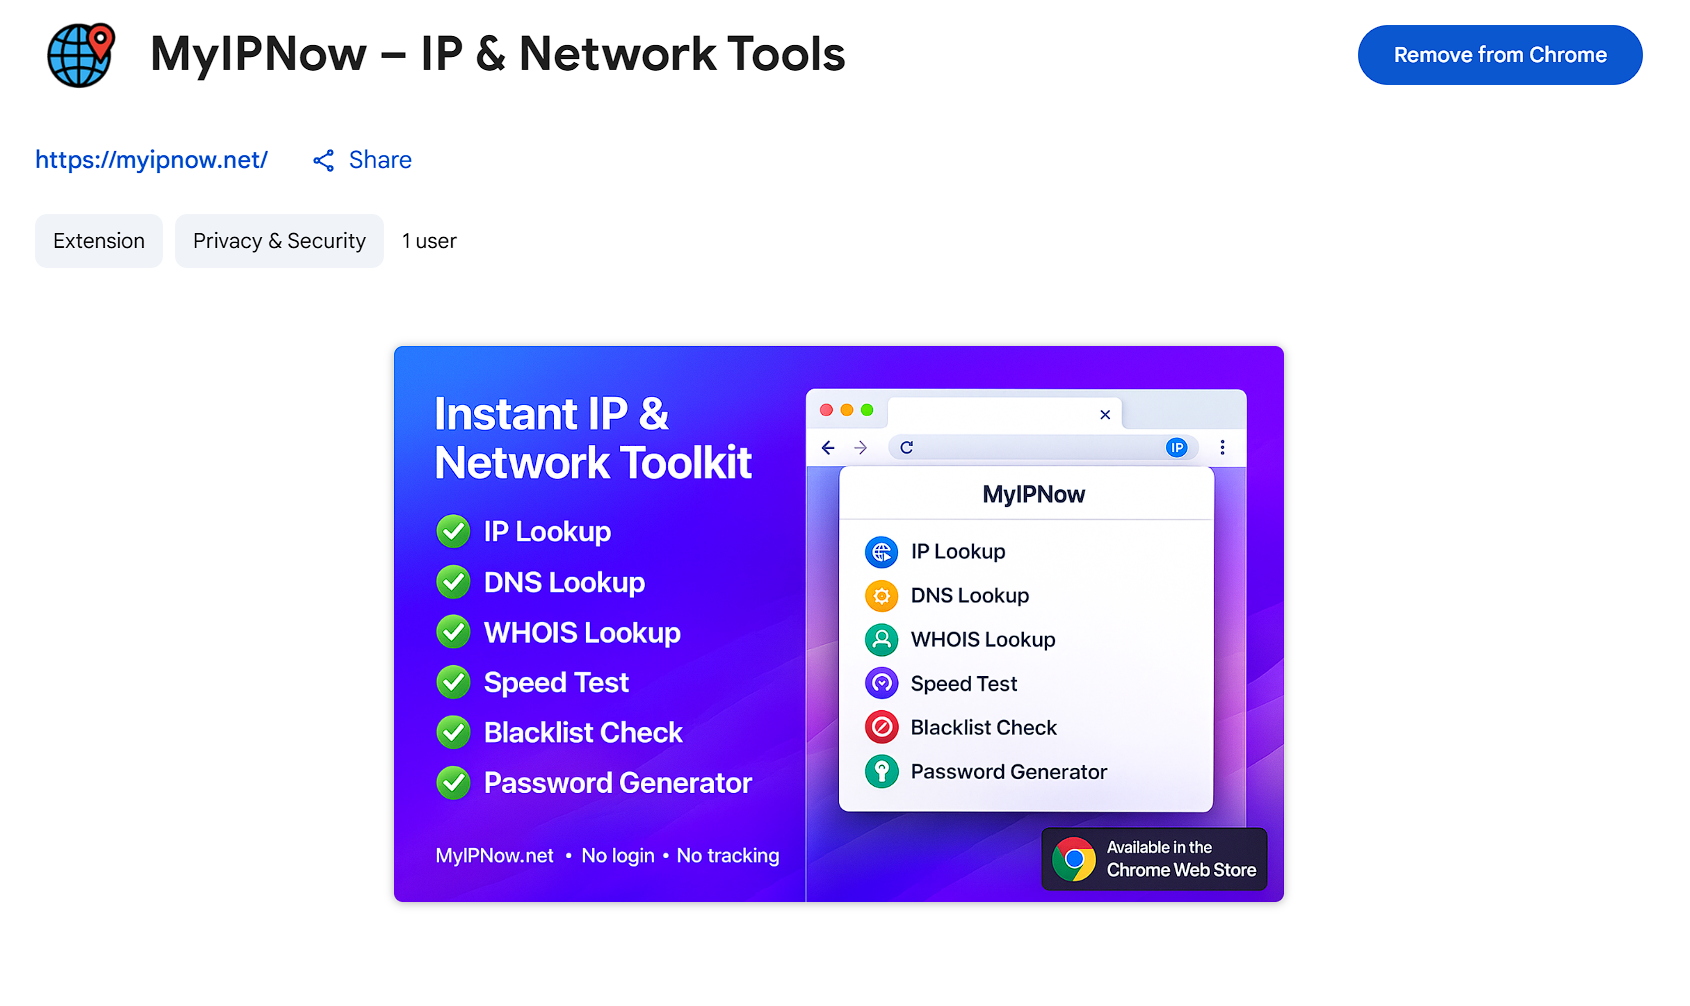Click the green checkmark next to Password Generator
The height and width of the screenshot is (1006, 1690).
(x=453, y=782)
